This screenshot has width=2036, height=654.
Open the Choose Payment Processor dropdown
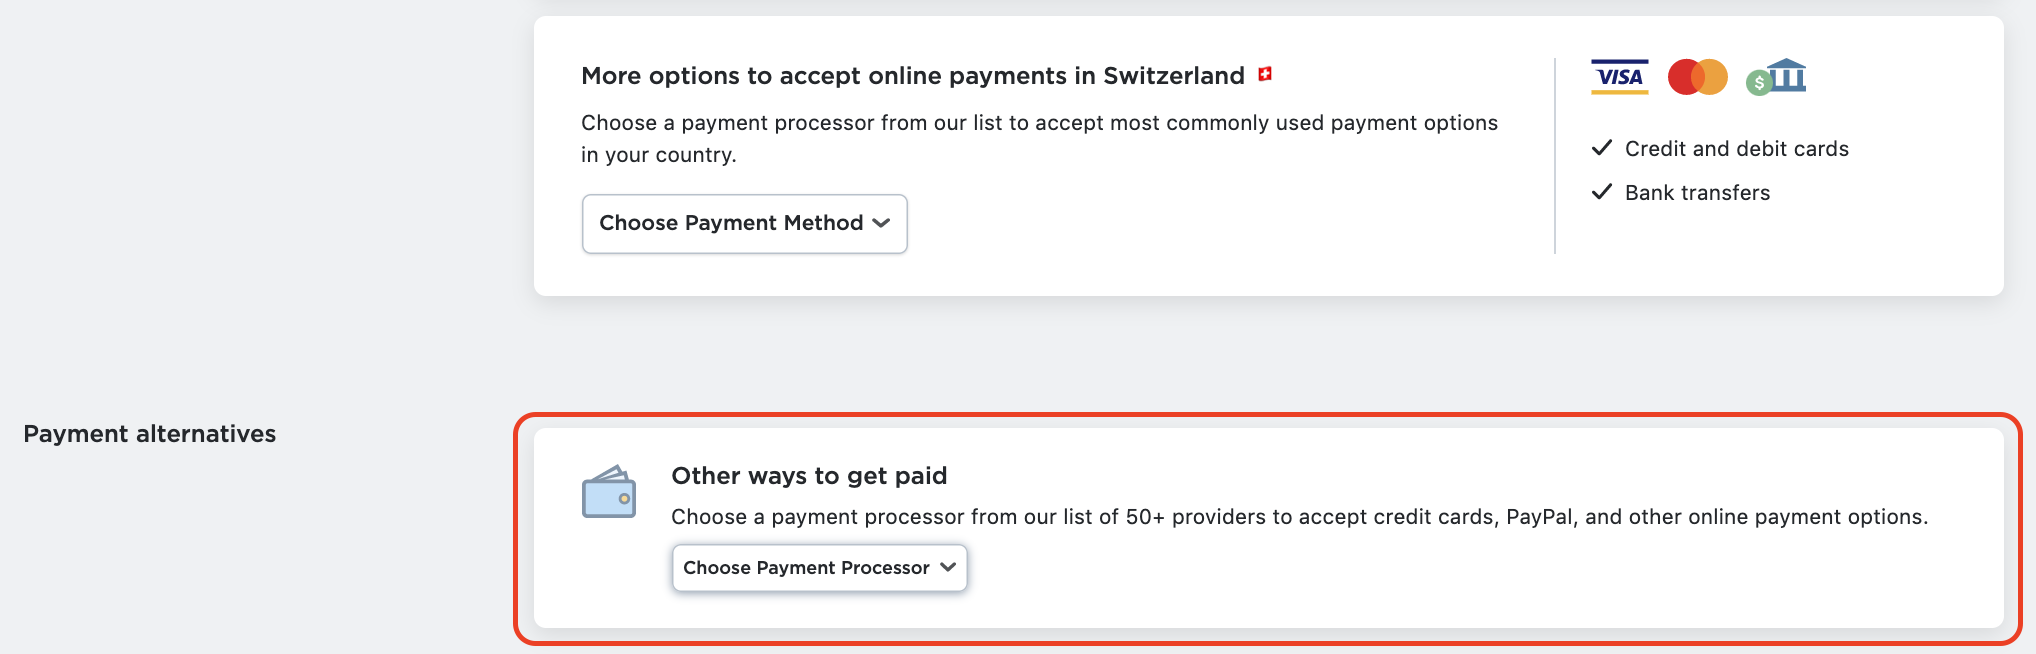pos(806,568)
